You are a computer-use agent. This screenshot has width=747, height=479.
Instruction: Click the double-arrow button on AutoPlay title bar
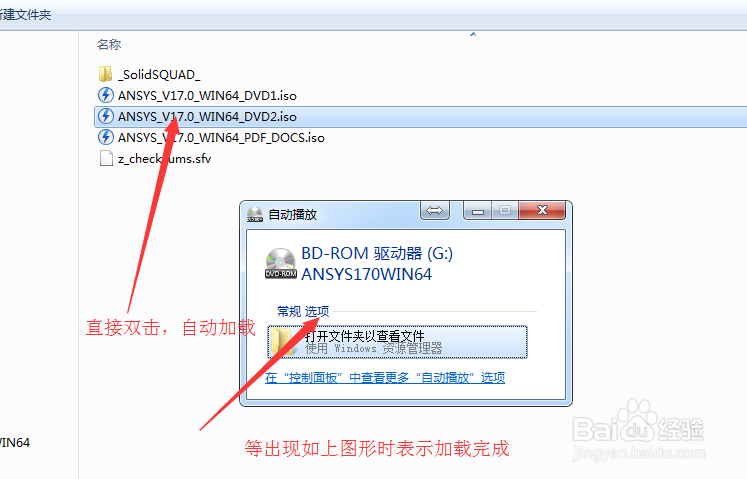(434, 210)
